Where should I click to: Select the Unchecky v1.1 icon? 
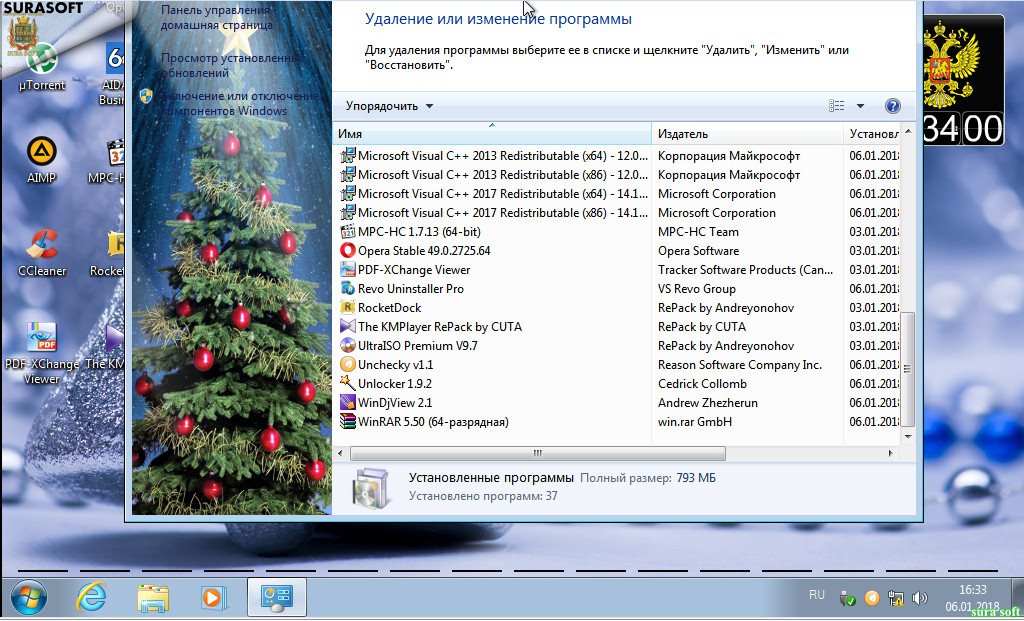click(x=348, y=364)
